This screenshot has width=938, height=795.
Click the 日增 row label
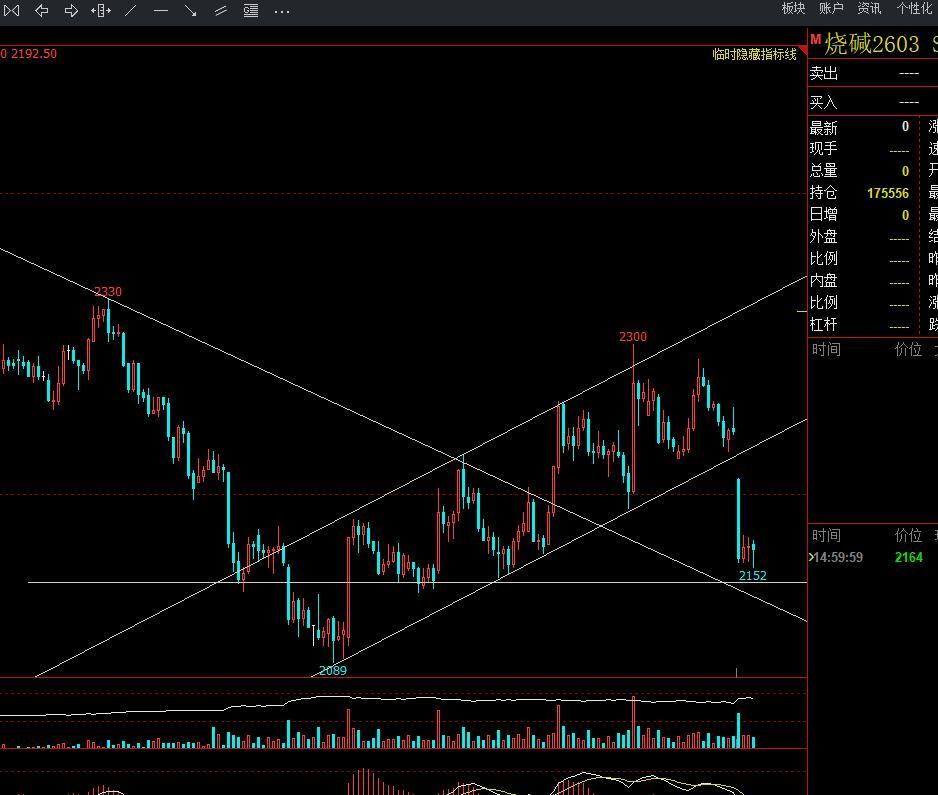[823, 215]
